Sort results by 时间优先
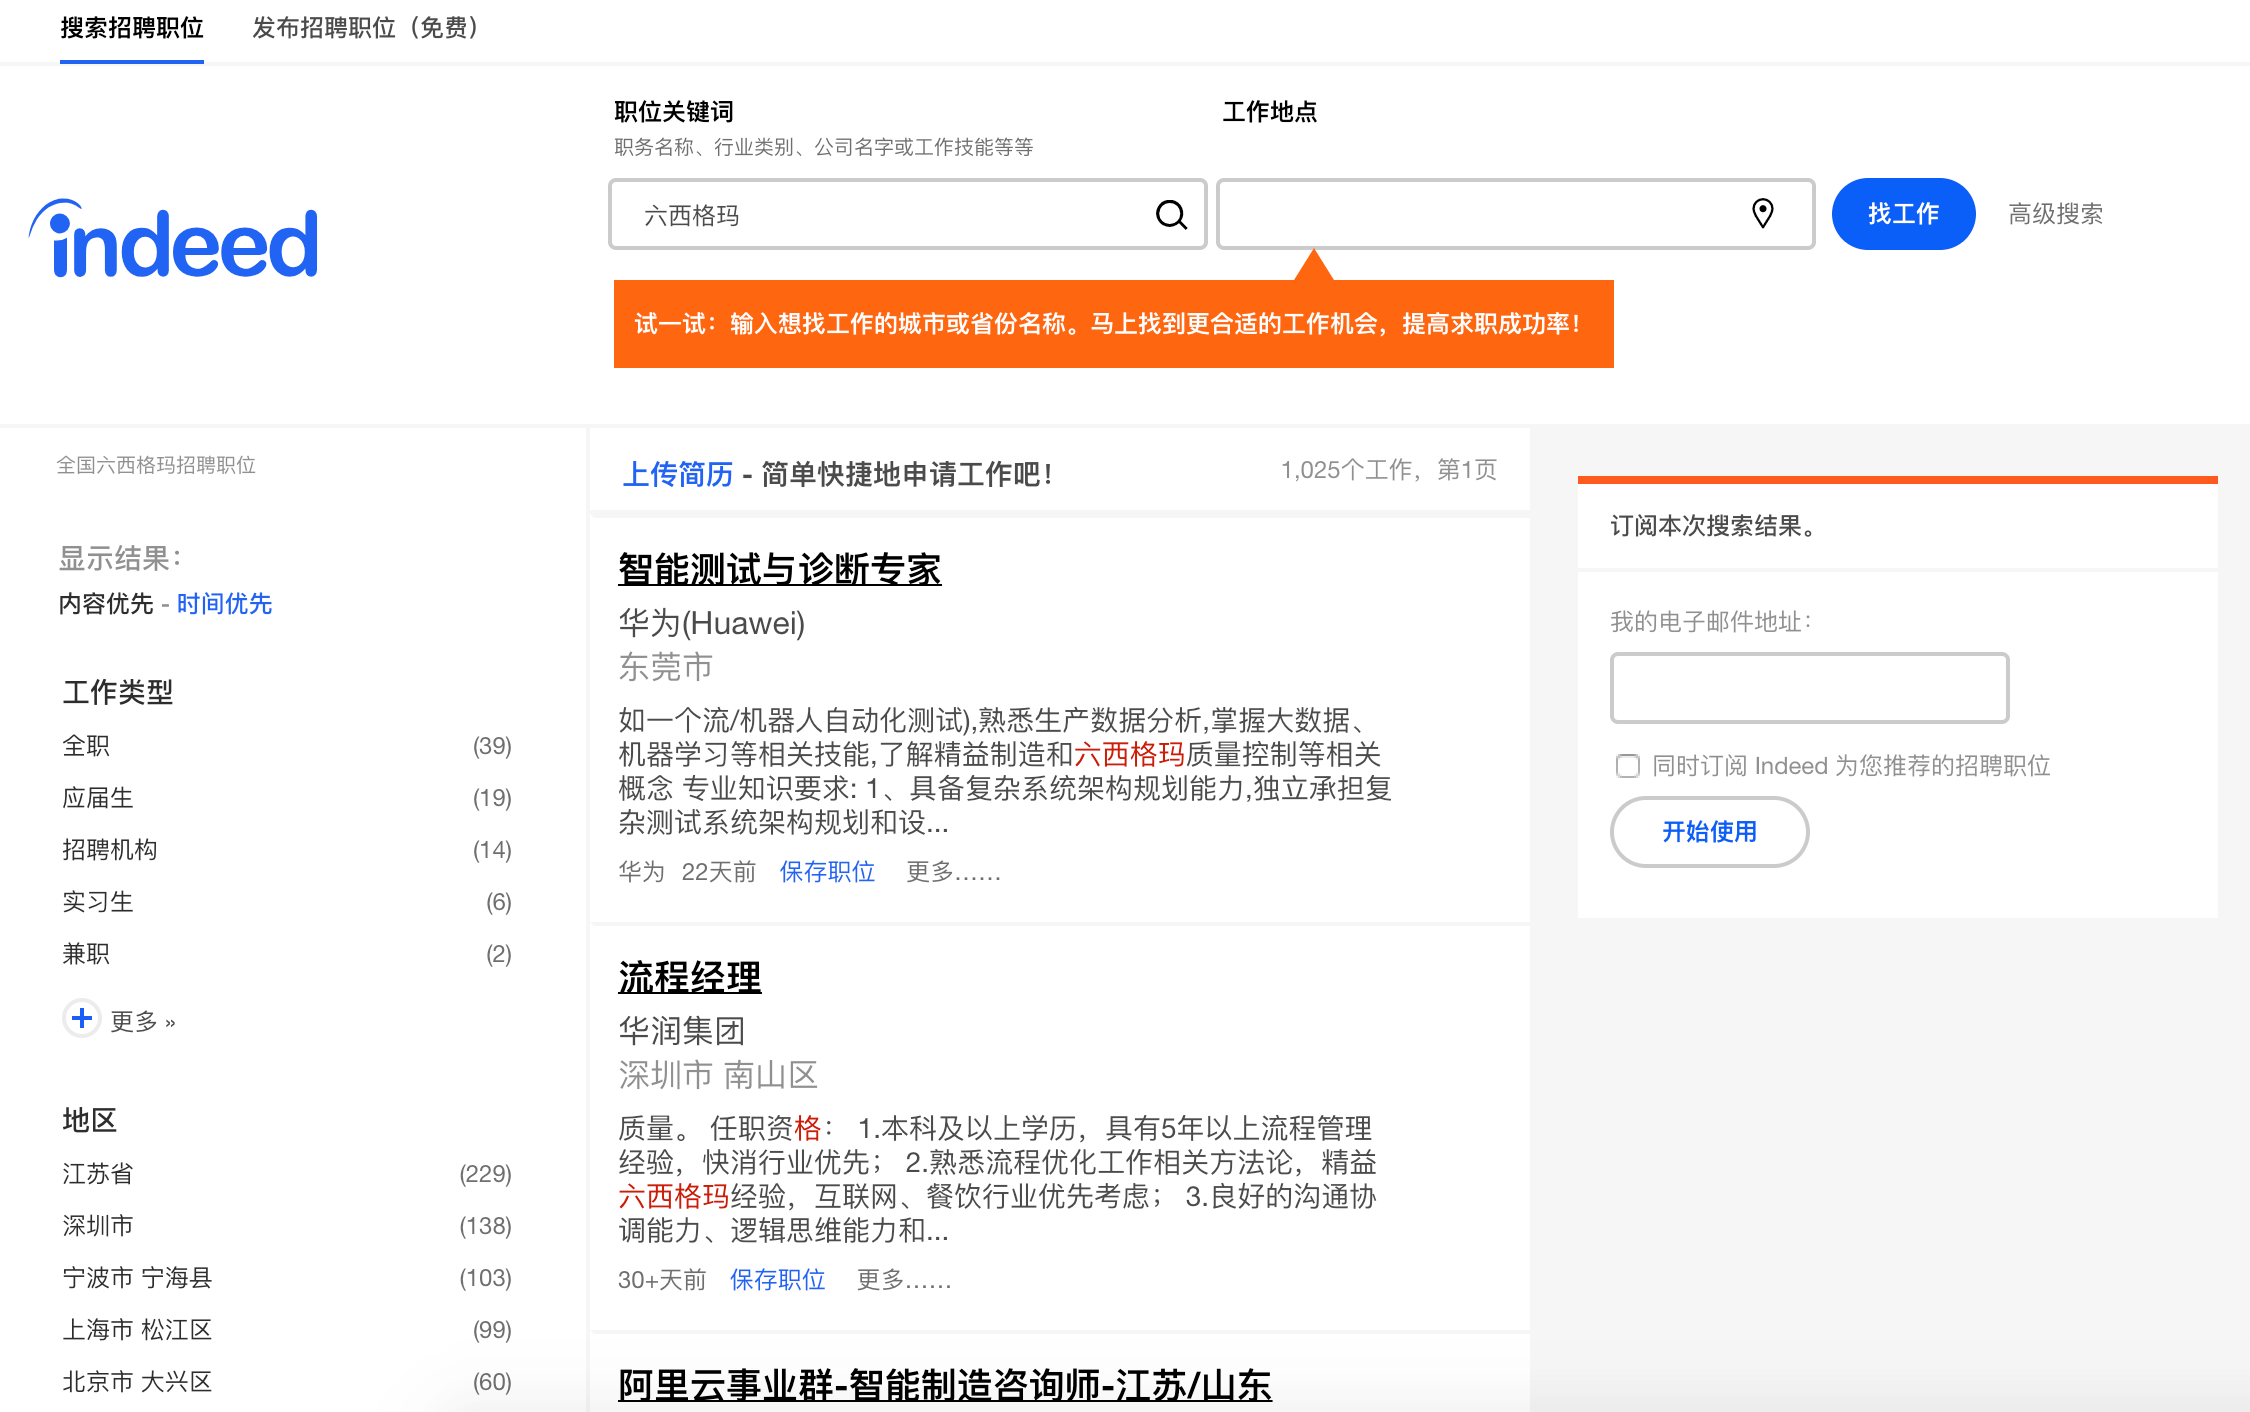 tap(224, 604)
